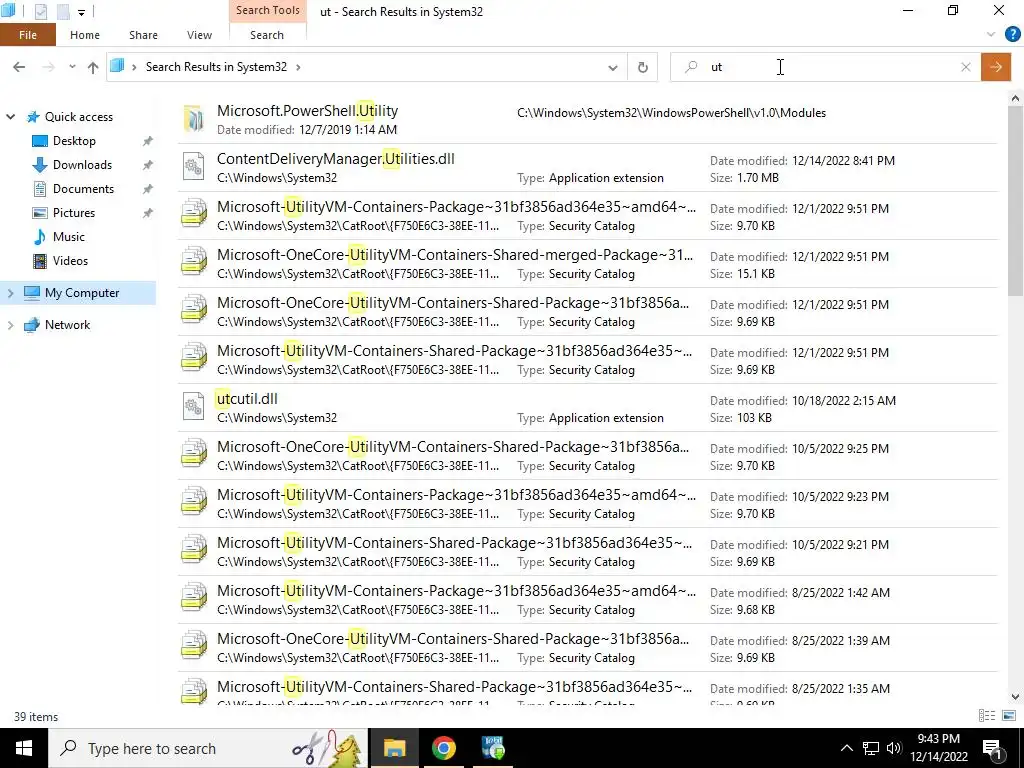The image size is (1024, 768).
Task: Expand Network tree node
Action: tap(10, 325)
